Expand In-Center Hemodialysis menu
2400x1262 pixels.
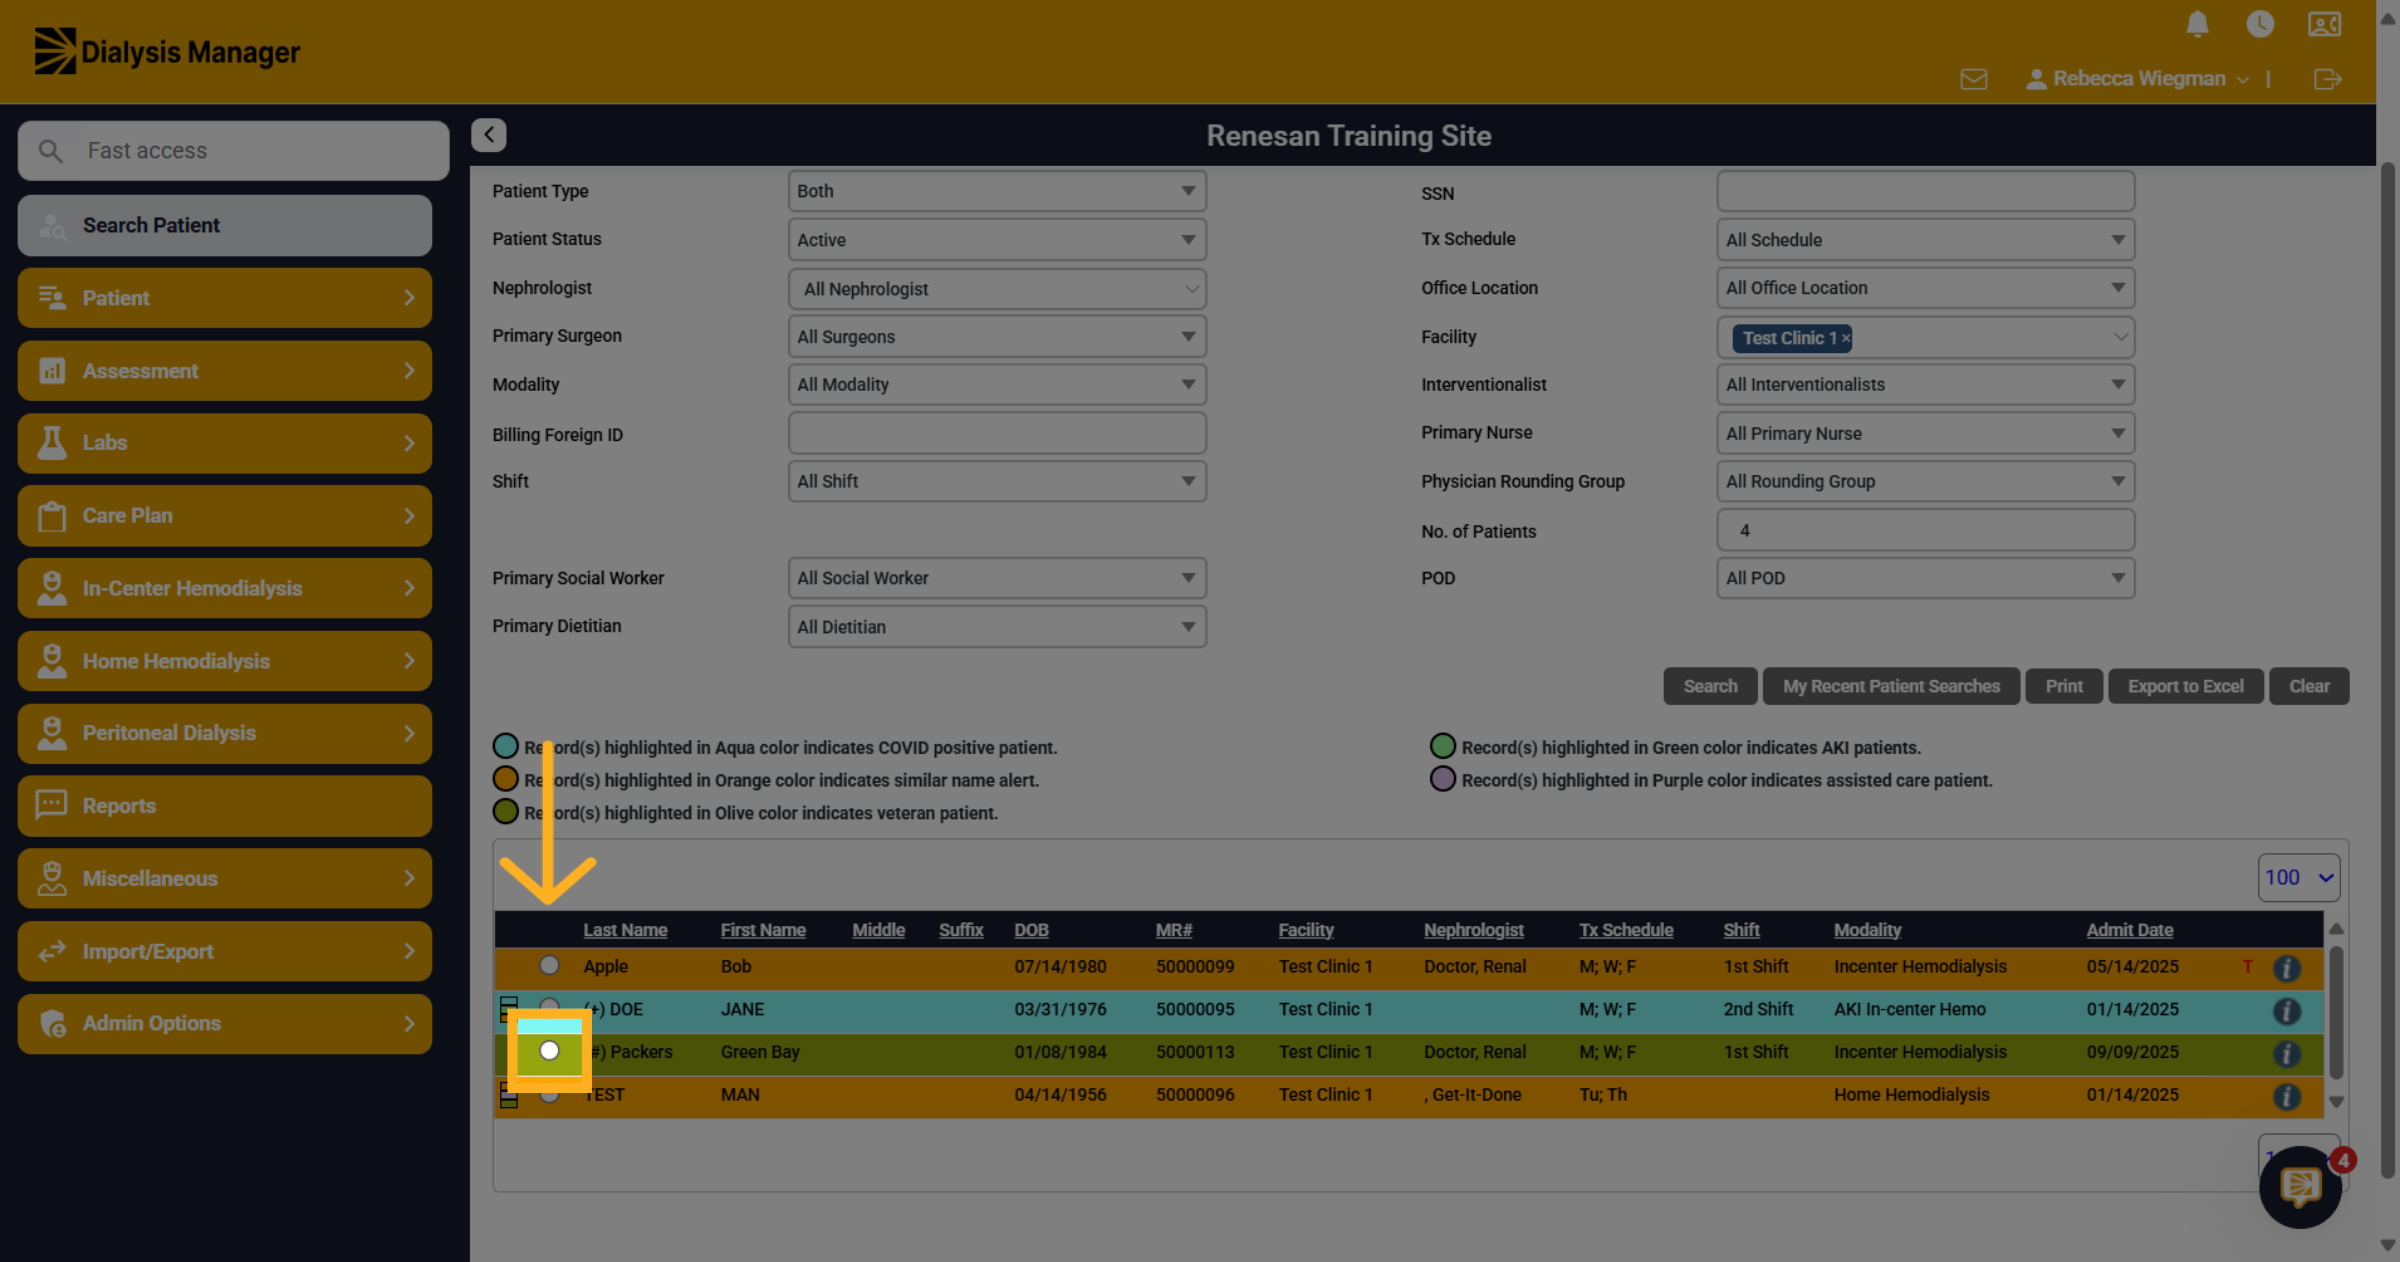(225, 588)
